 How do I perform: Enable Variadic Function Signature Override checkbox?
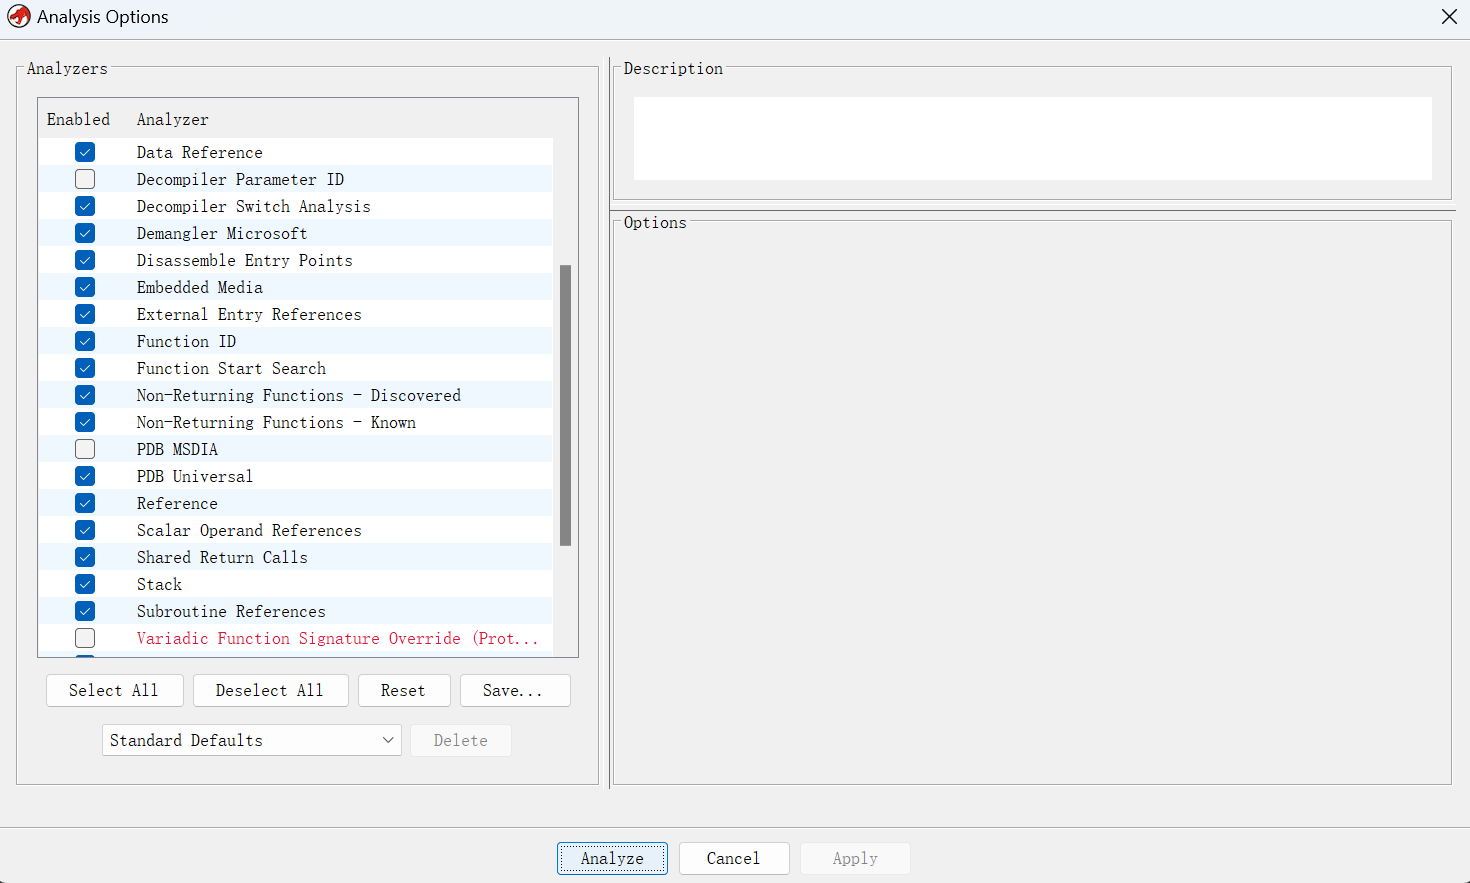(x=85, y=638)
